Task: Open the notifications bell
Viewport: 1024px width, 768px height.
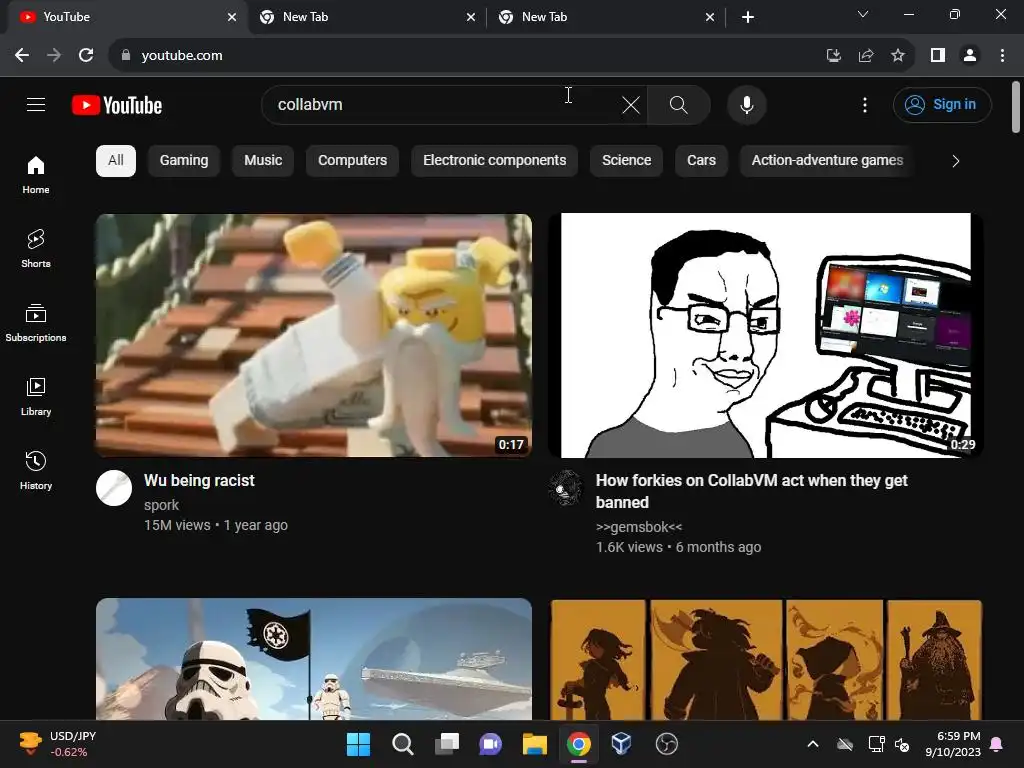Action: [x=997, y=744]
